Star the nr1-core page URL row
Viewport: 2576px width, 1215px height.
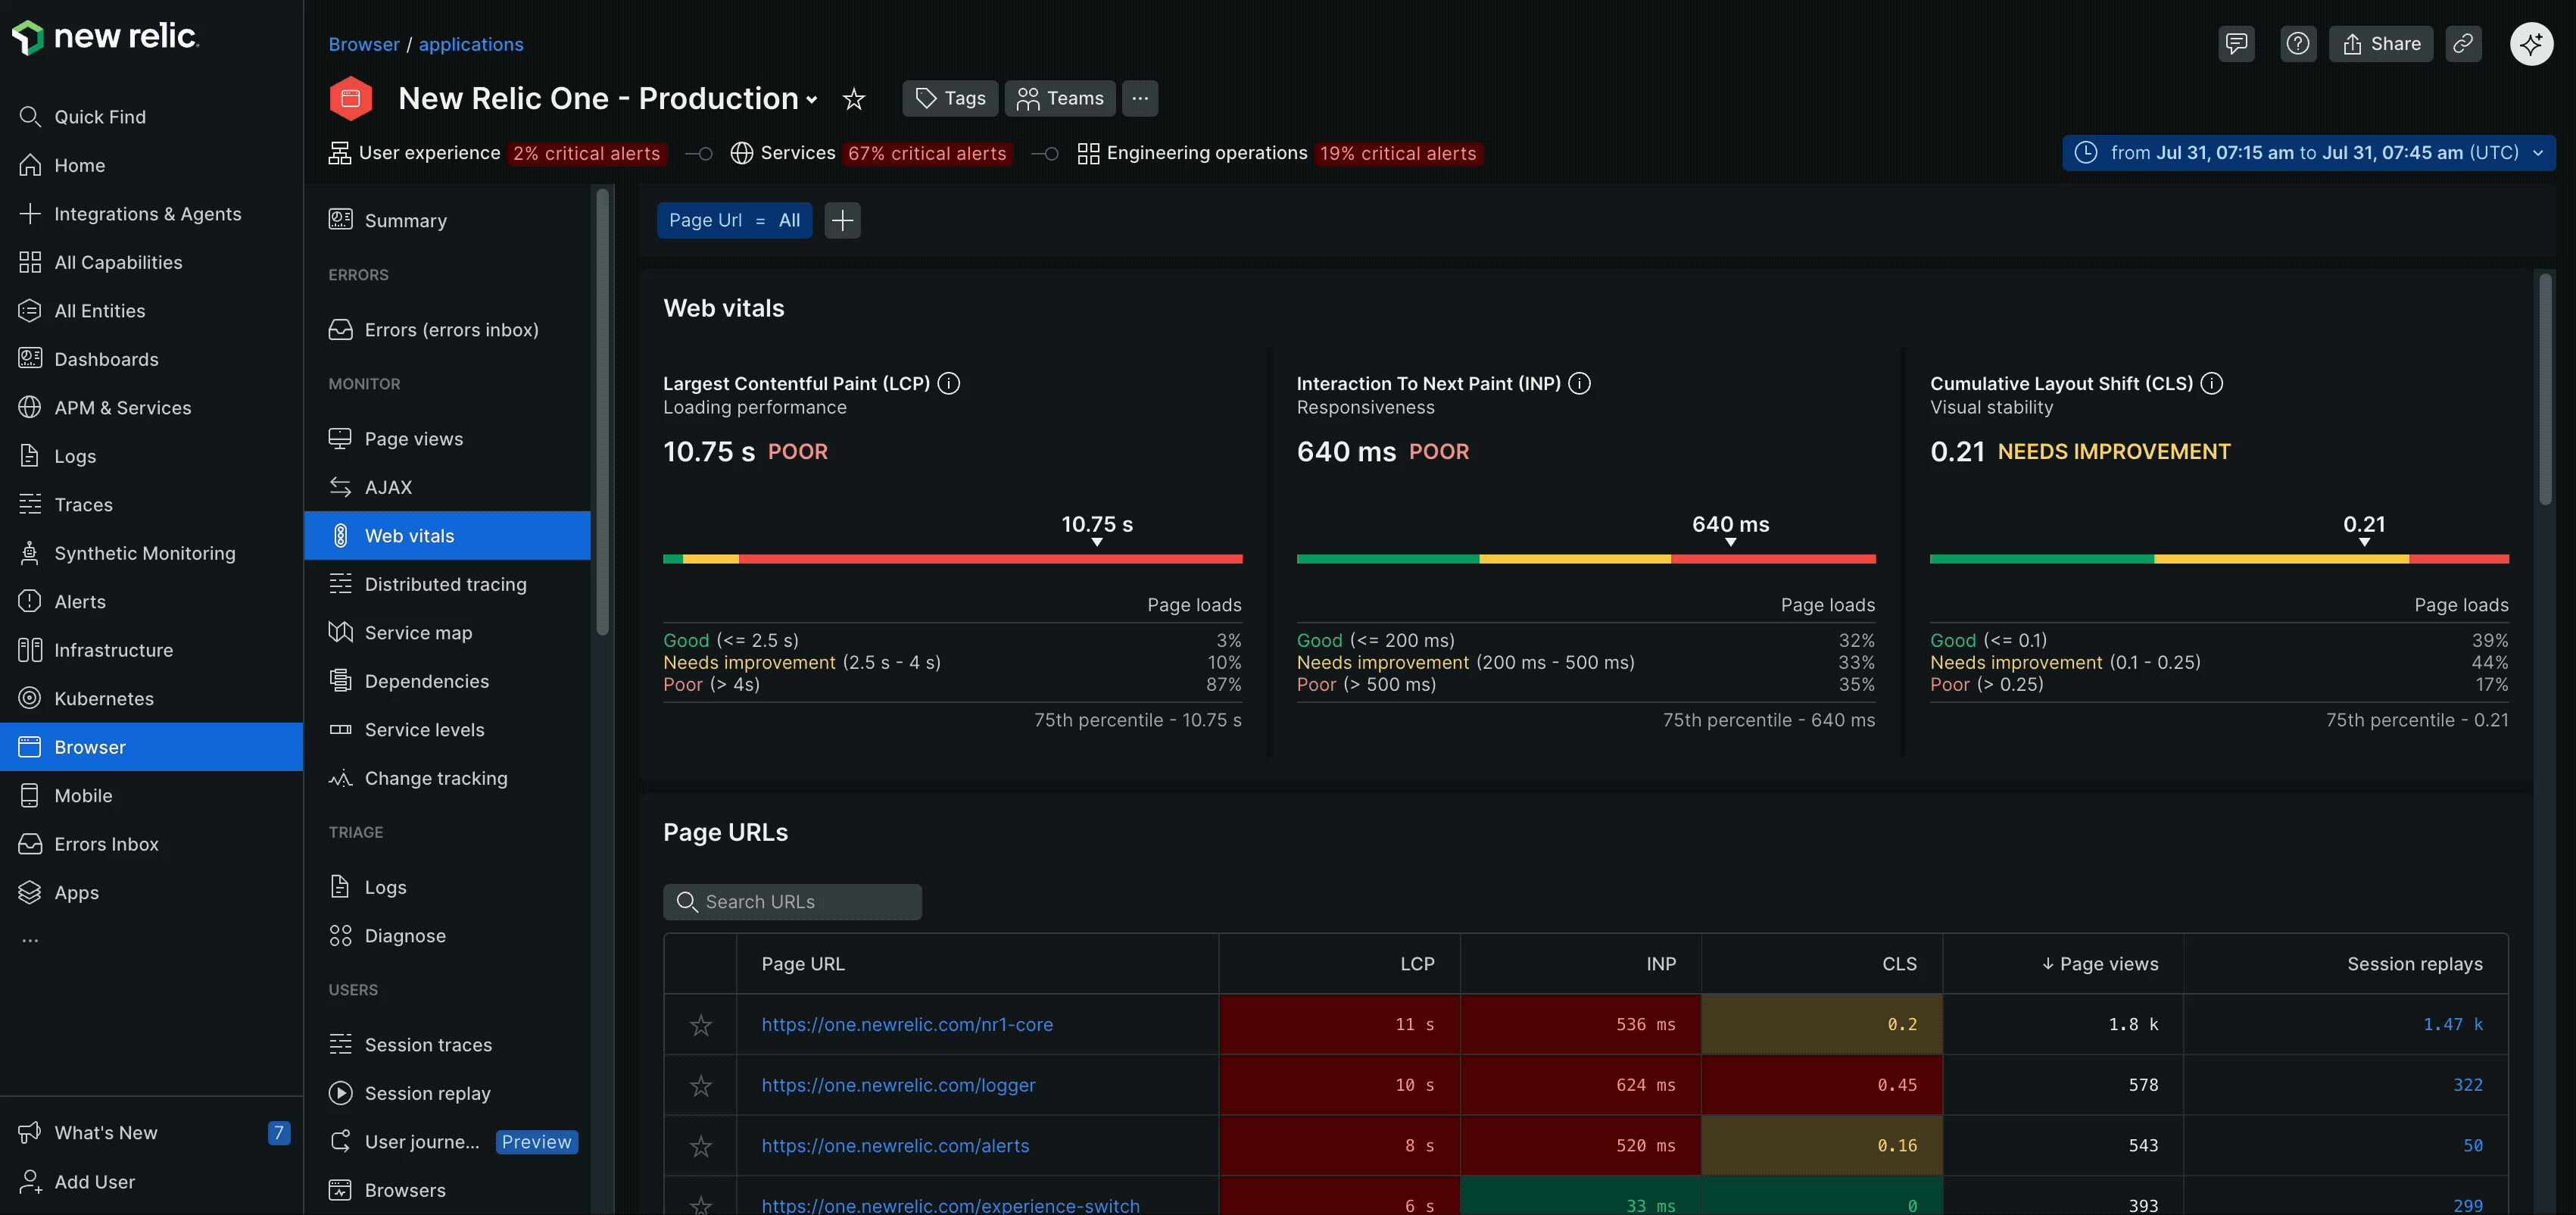(x=700, y=1025)
